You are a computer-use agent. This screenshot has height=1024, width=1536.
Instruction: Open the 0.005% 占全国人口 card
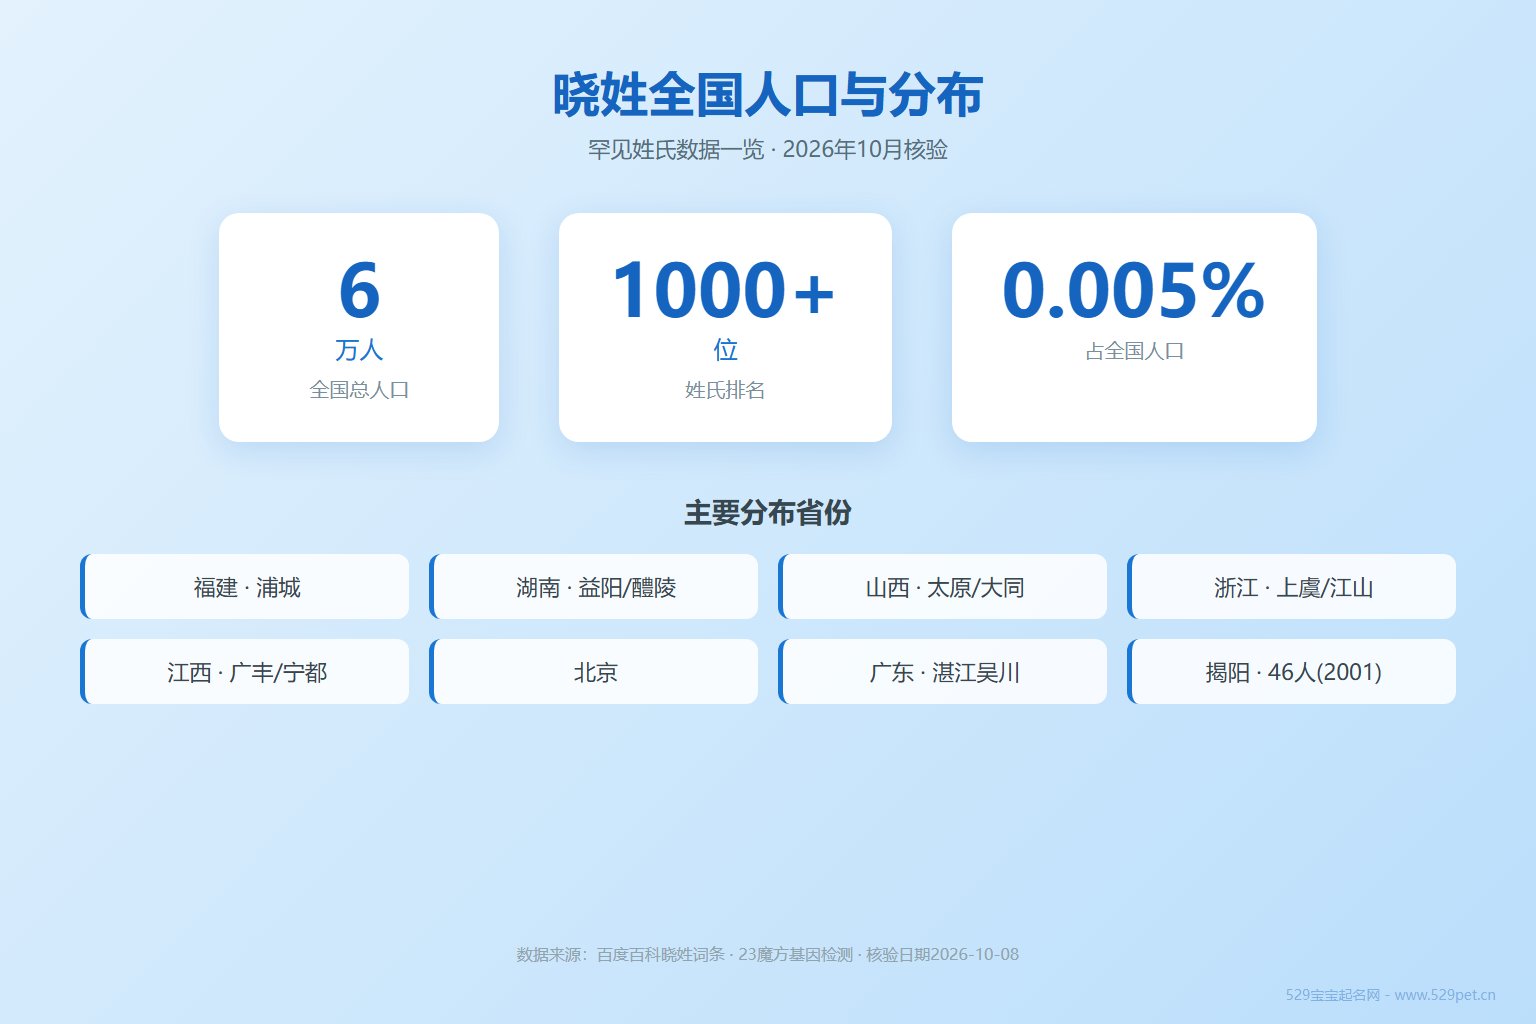[1134, 327]
